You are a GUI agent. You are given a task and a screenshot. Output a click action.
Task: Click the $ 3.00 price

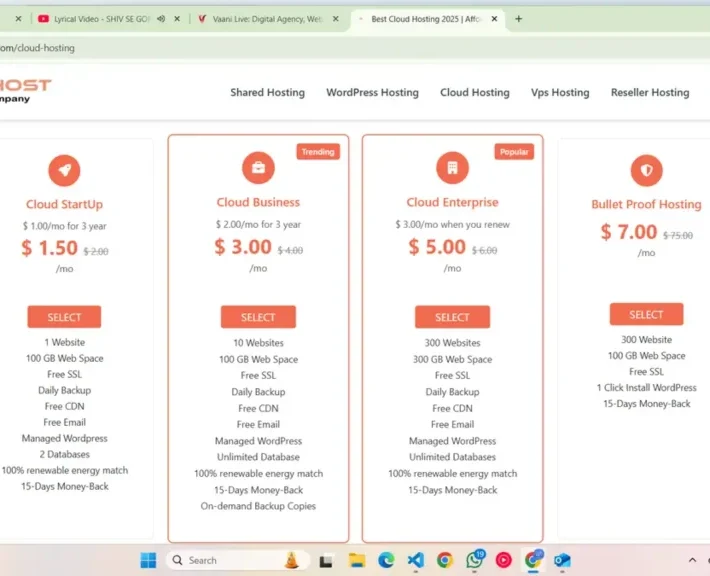243,247
